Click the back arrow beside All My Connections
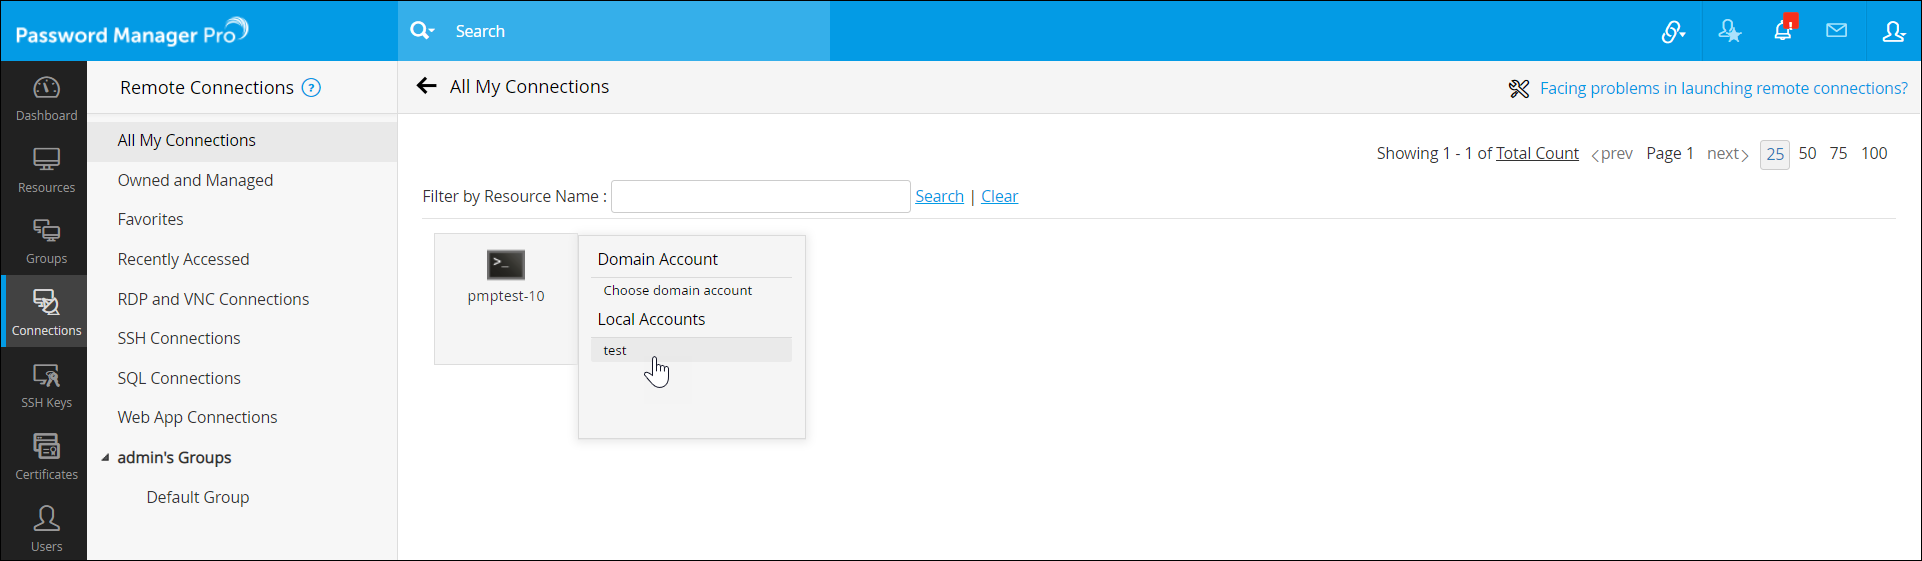1922x561 pixels. (427, 86)
